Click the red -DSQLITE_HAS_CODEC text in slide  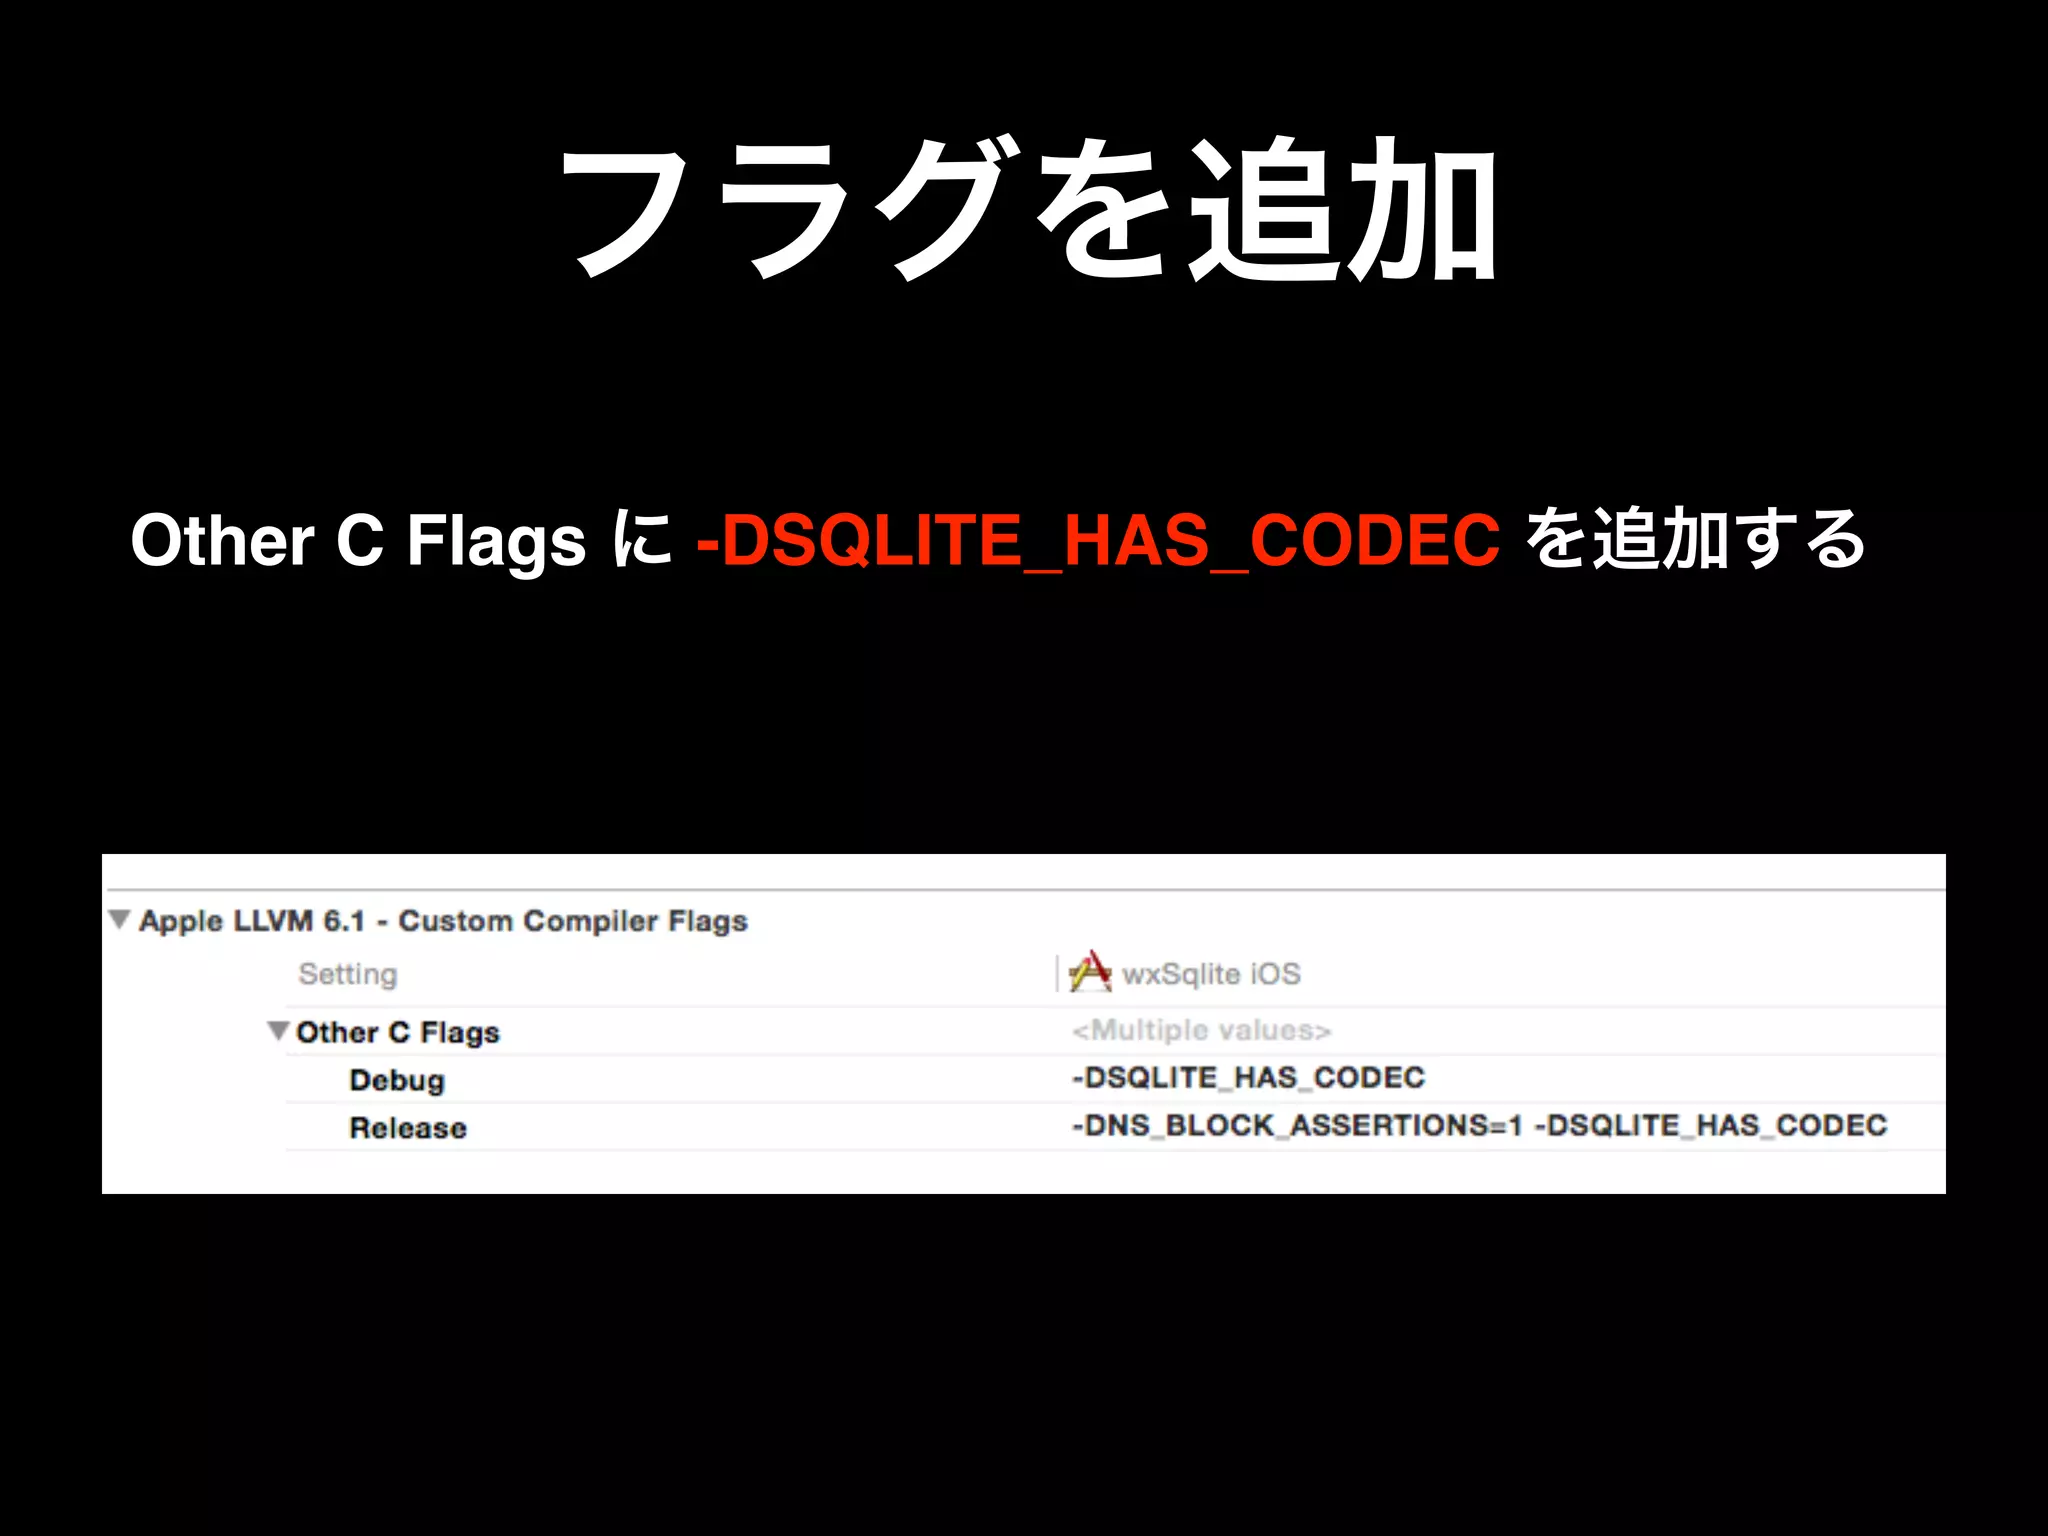pyautogui.click(x=1098, y=541)
